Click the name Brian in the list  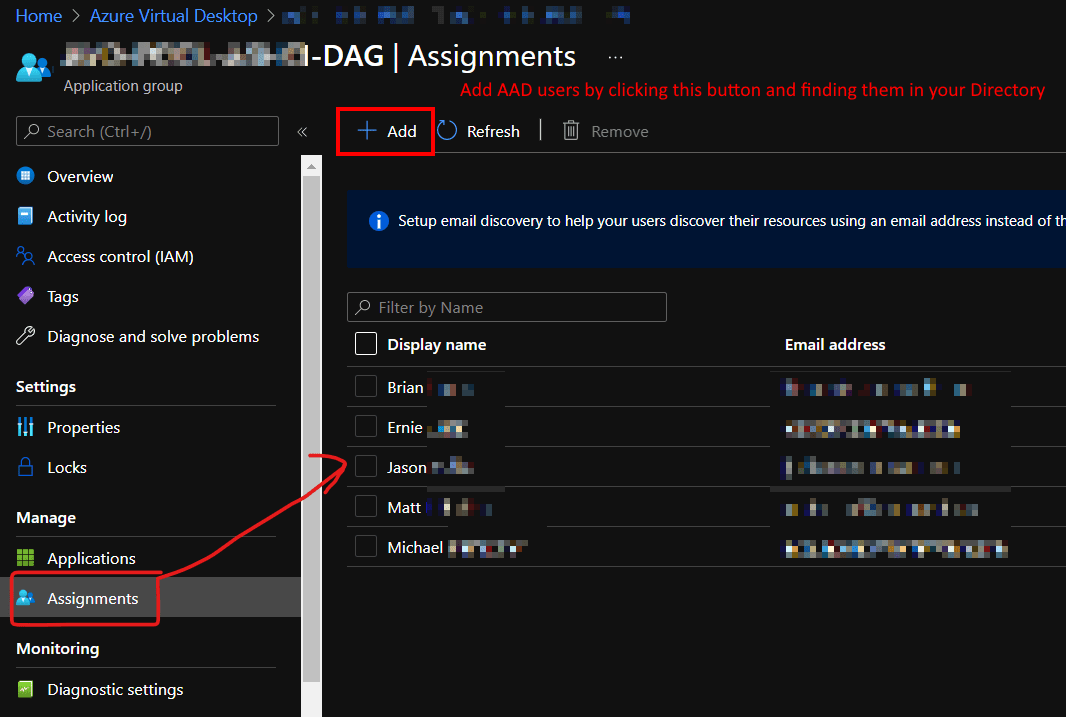[405, 387]
